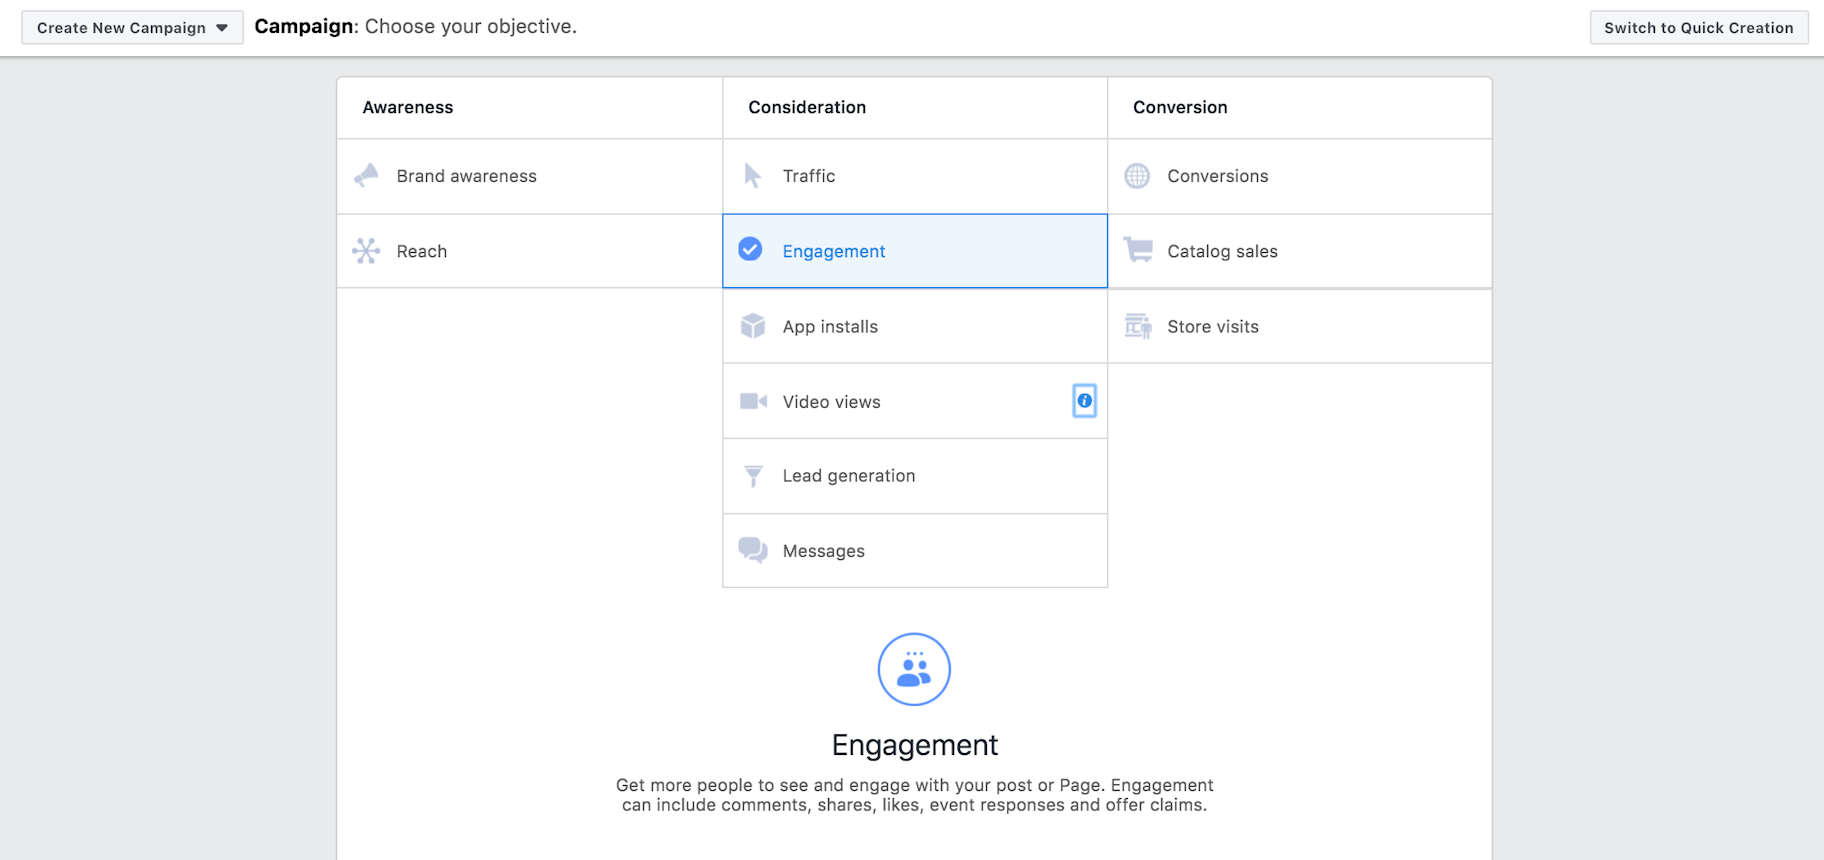Switch to Quick Creation mode

pyautogui.click(x=1698, y=28)
